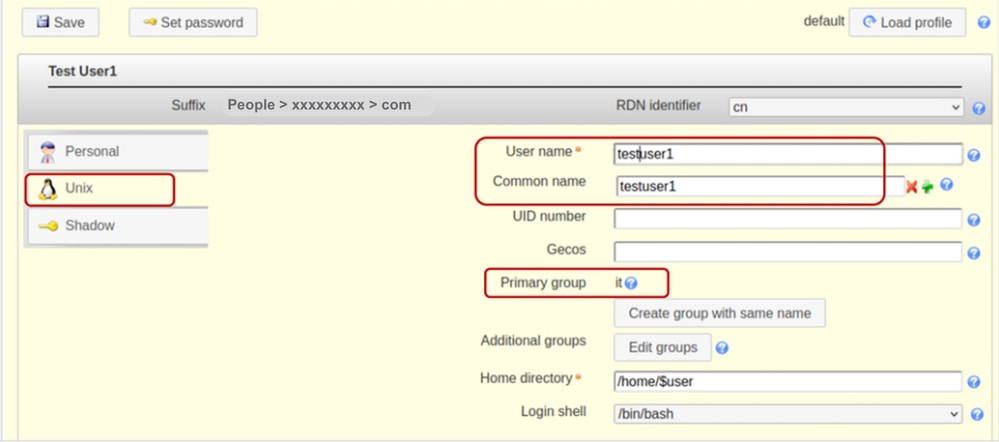Image resolution: width=999 pixels, height=442 pixels.
Task: Focus the User name input field
Action: (788, 154)
